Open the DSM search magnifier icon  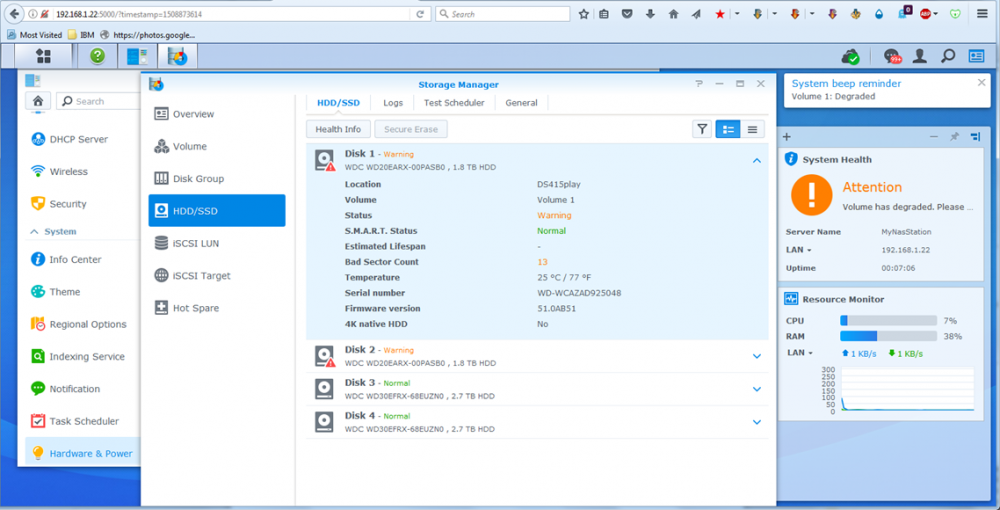click(948, 56)
